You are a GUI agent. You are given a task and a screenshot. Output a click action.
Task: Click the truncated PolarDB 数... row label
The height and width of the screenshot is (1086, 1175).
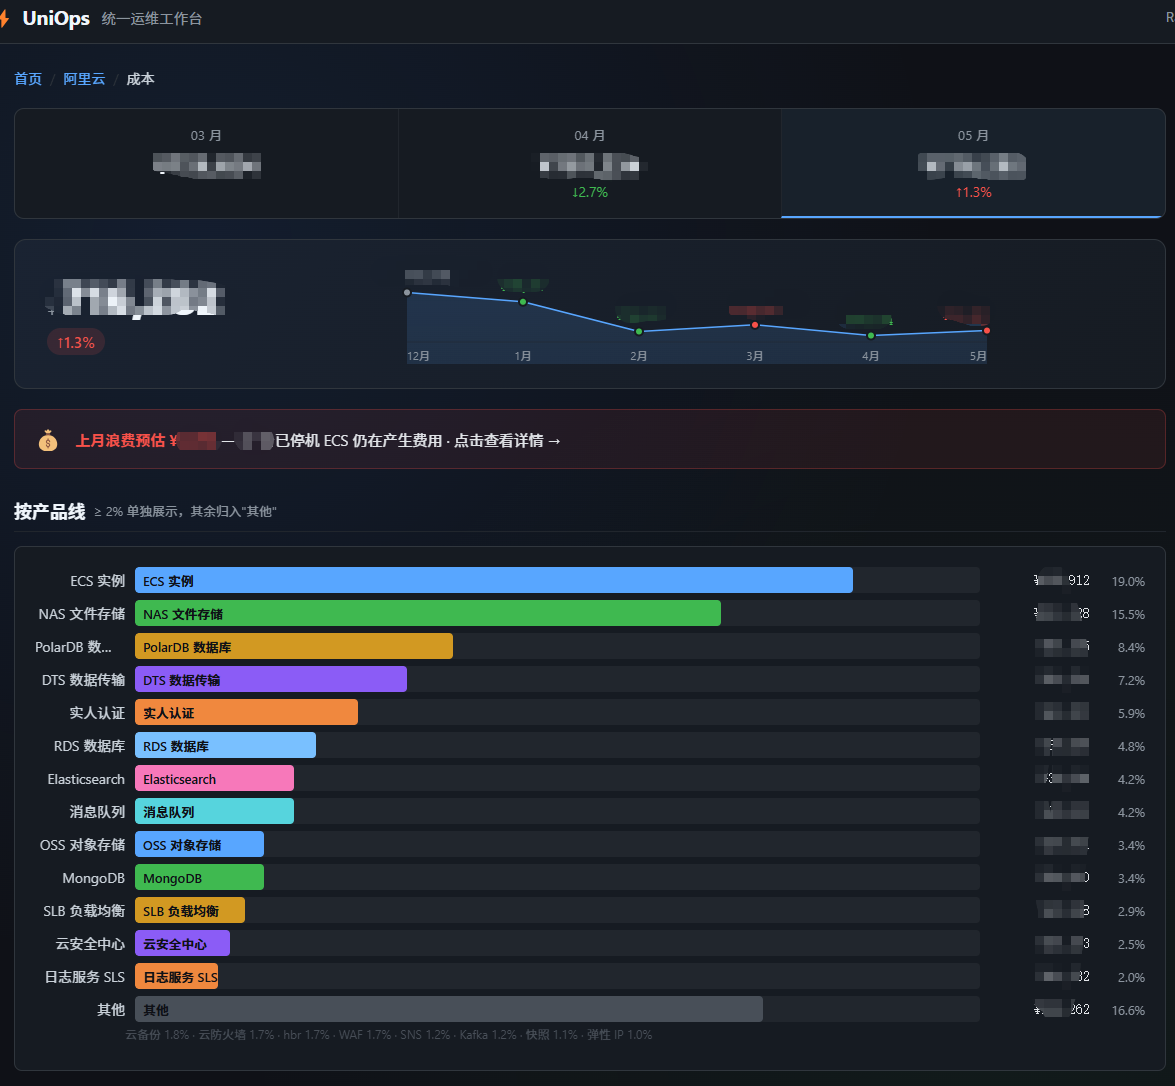pyautogui.click(x=73, y=647)
